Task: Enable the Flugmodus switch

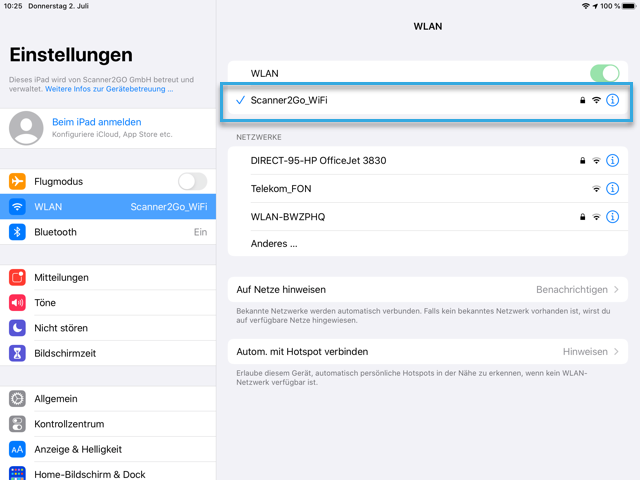Action: 192,181
